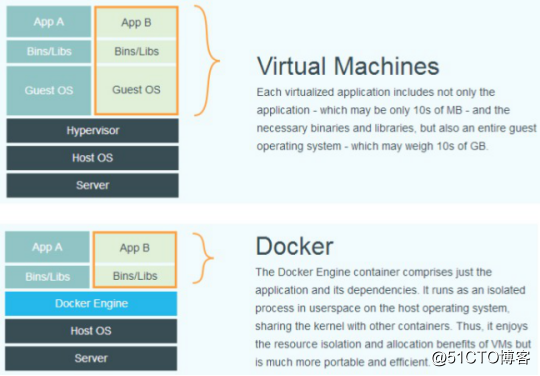This screenshot has width=540, height=376.
Task: Select teal Bins/Libs block above Docker Engine
Action: [x=47, y=277]
